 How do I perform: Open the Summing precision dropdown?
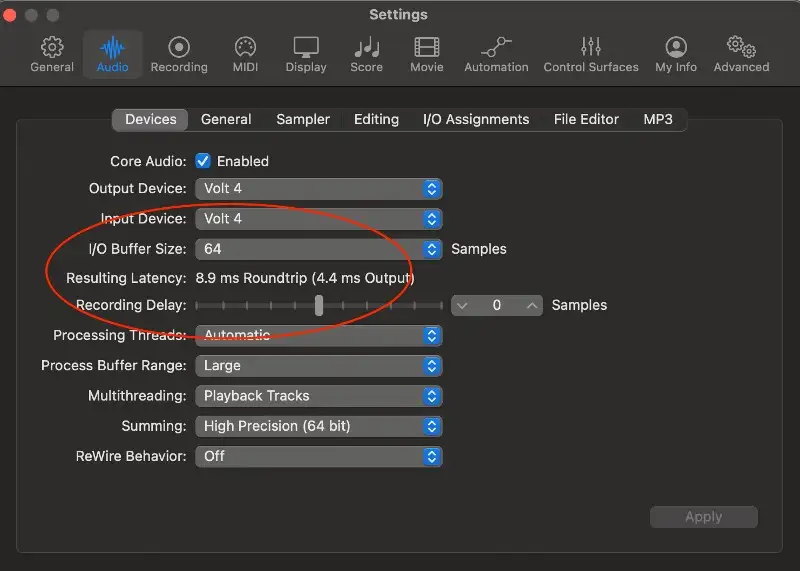click(x=318, y=426)
